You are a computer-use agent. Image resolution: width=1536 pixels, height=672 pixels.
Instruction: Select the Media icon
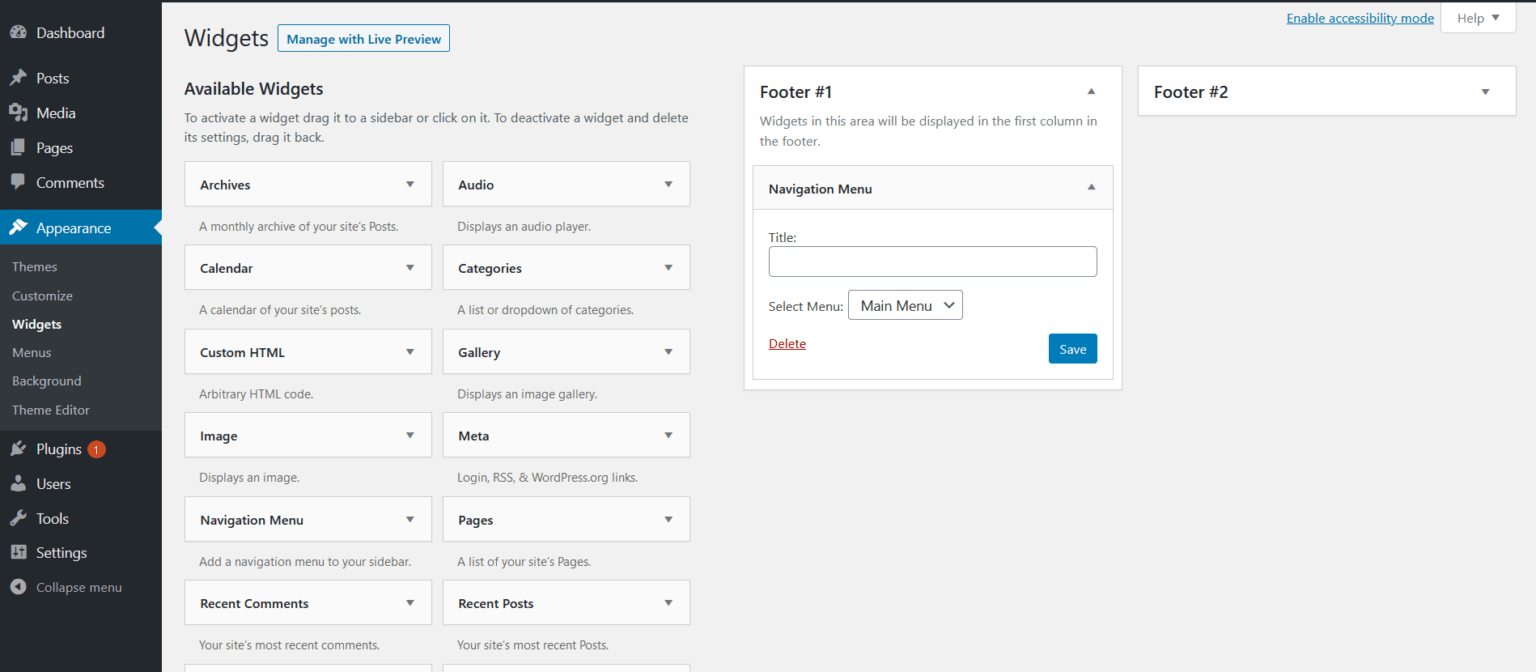(20, 112)
